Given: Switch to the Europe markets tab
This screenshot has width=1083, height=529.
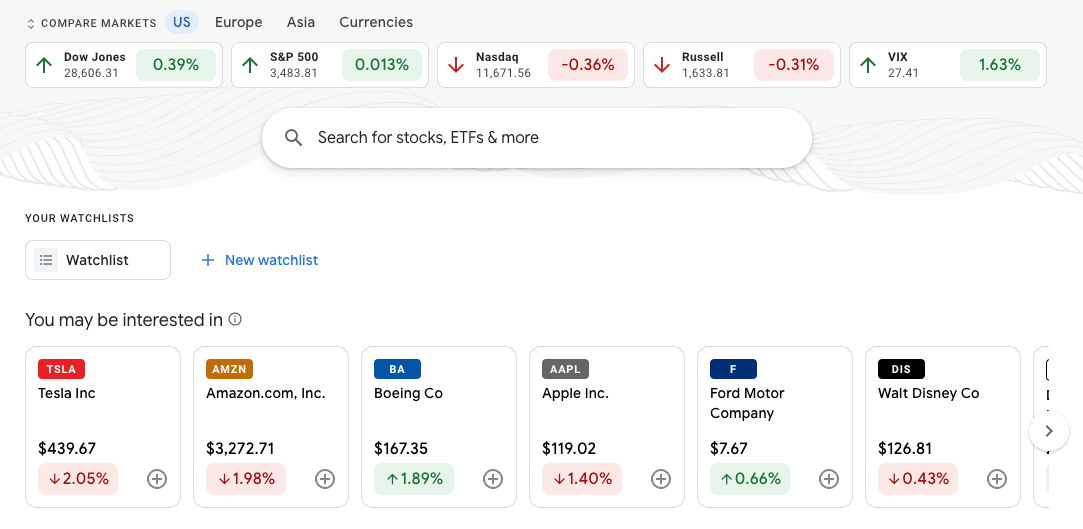Looking at the screenshot, I should [238, 22].
